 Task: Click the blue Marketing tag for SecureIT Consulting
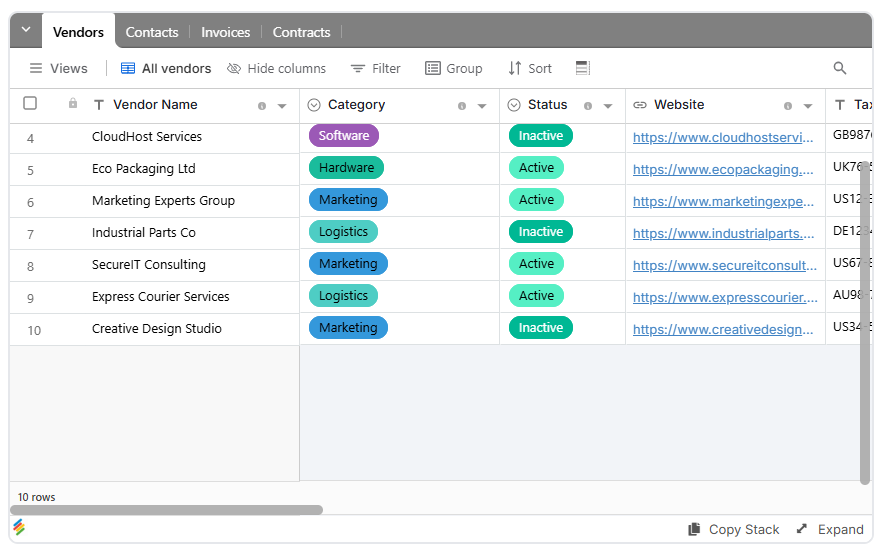[348, 264]
